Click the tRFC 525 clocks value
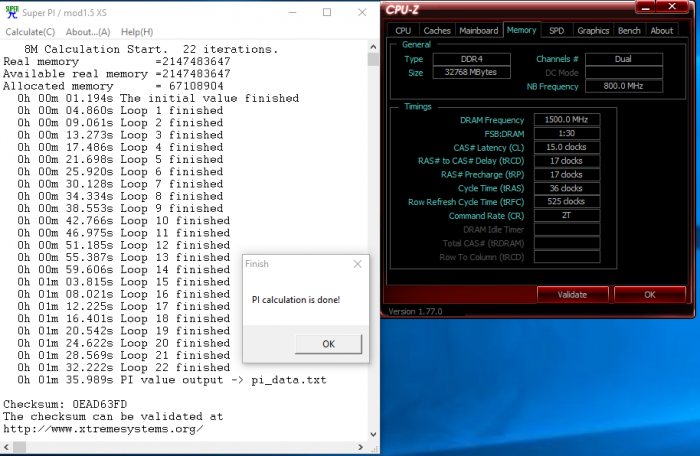This screenshot has width=700, height=456. tap(567, 201)
